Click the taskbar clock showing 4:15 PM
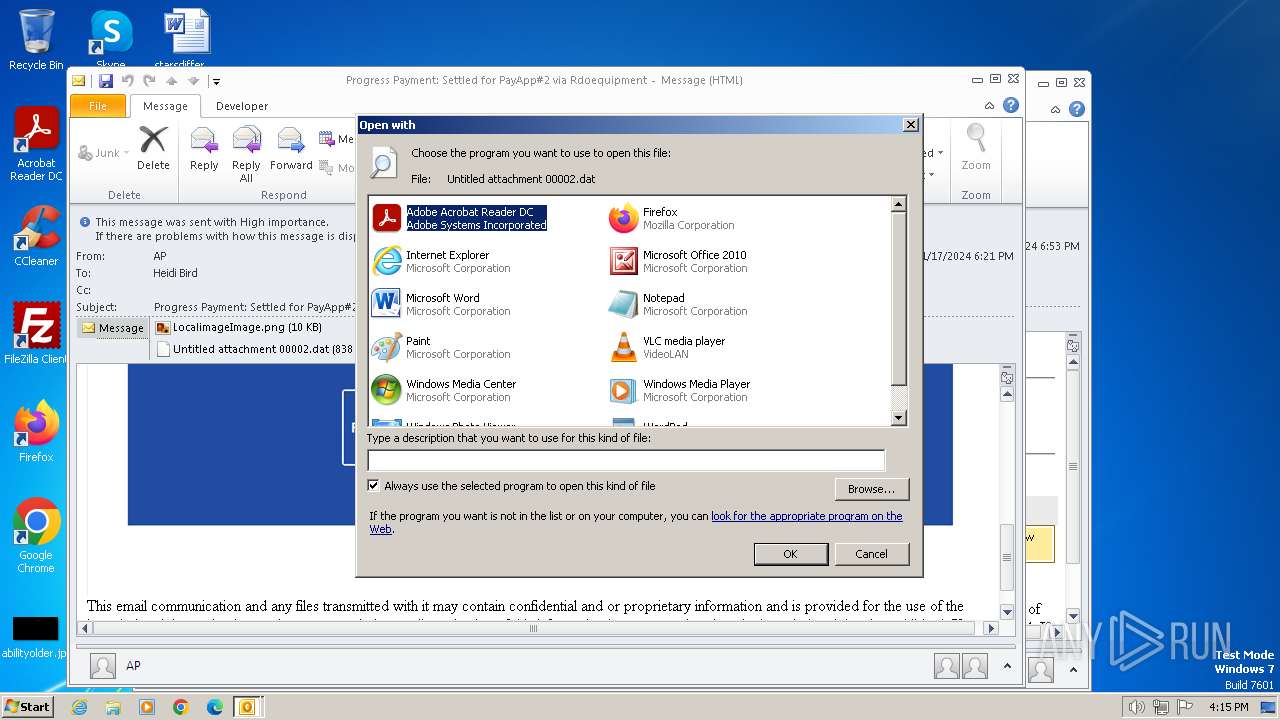 pyautogui.click(x=1229, y=707)
